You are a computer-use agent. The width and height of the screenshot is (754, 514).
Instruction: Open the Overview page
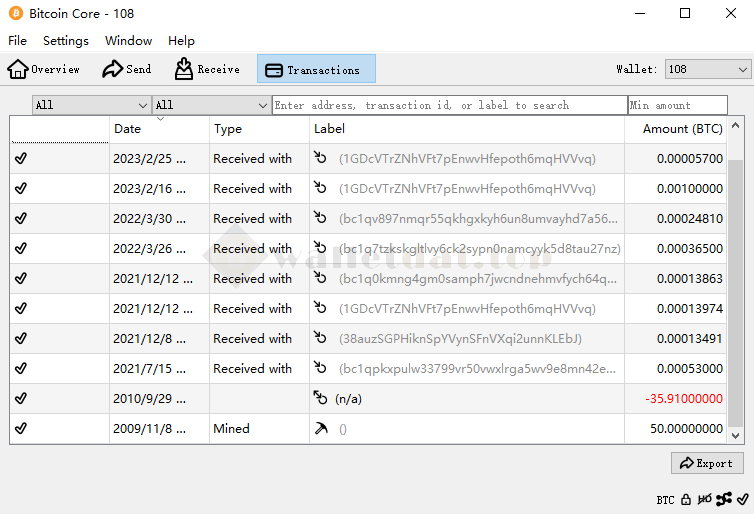tap(44, 69)
